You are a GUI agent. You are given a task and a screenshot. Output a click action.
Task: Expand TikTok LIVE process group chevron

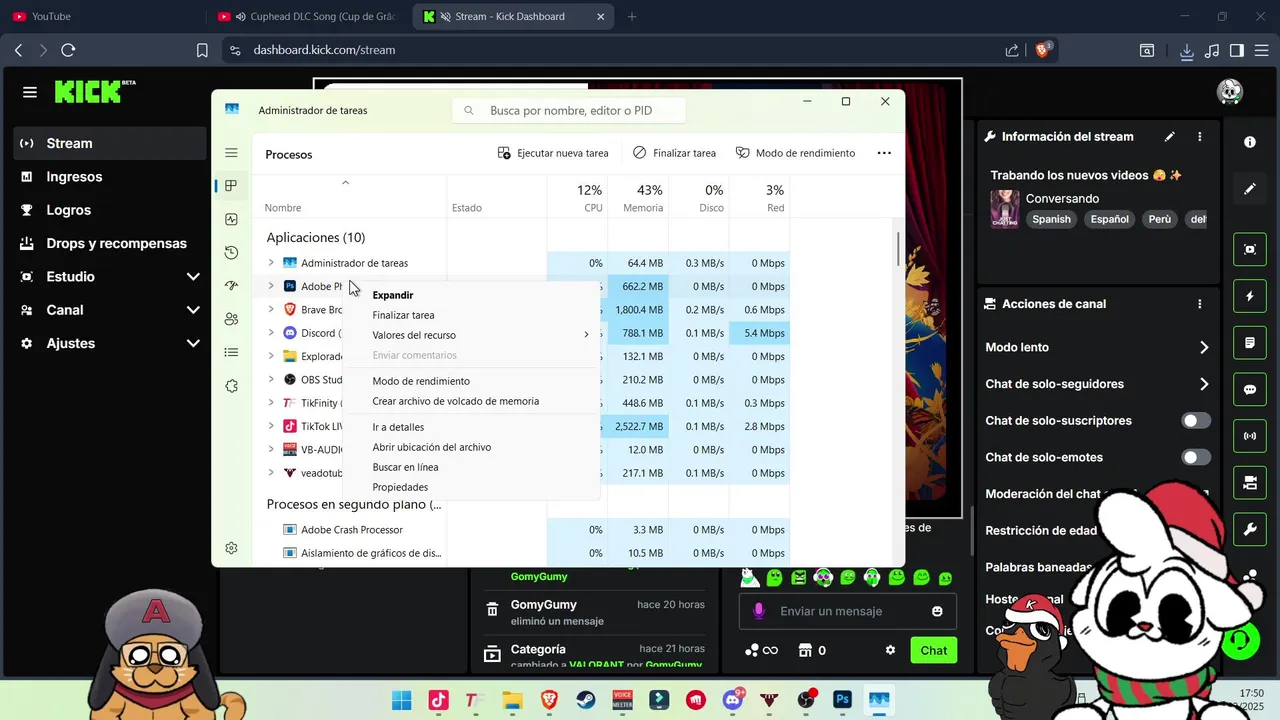(x=270, y=426)
